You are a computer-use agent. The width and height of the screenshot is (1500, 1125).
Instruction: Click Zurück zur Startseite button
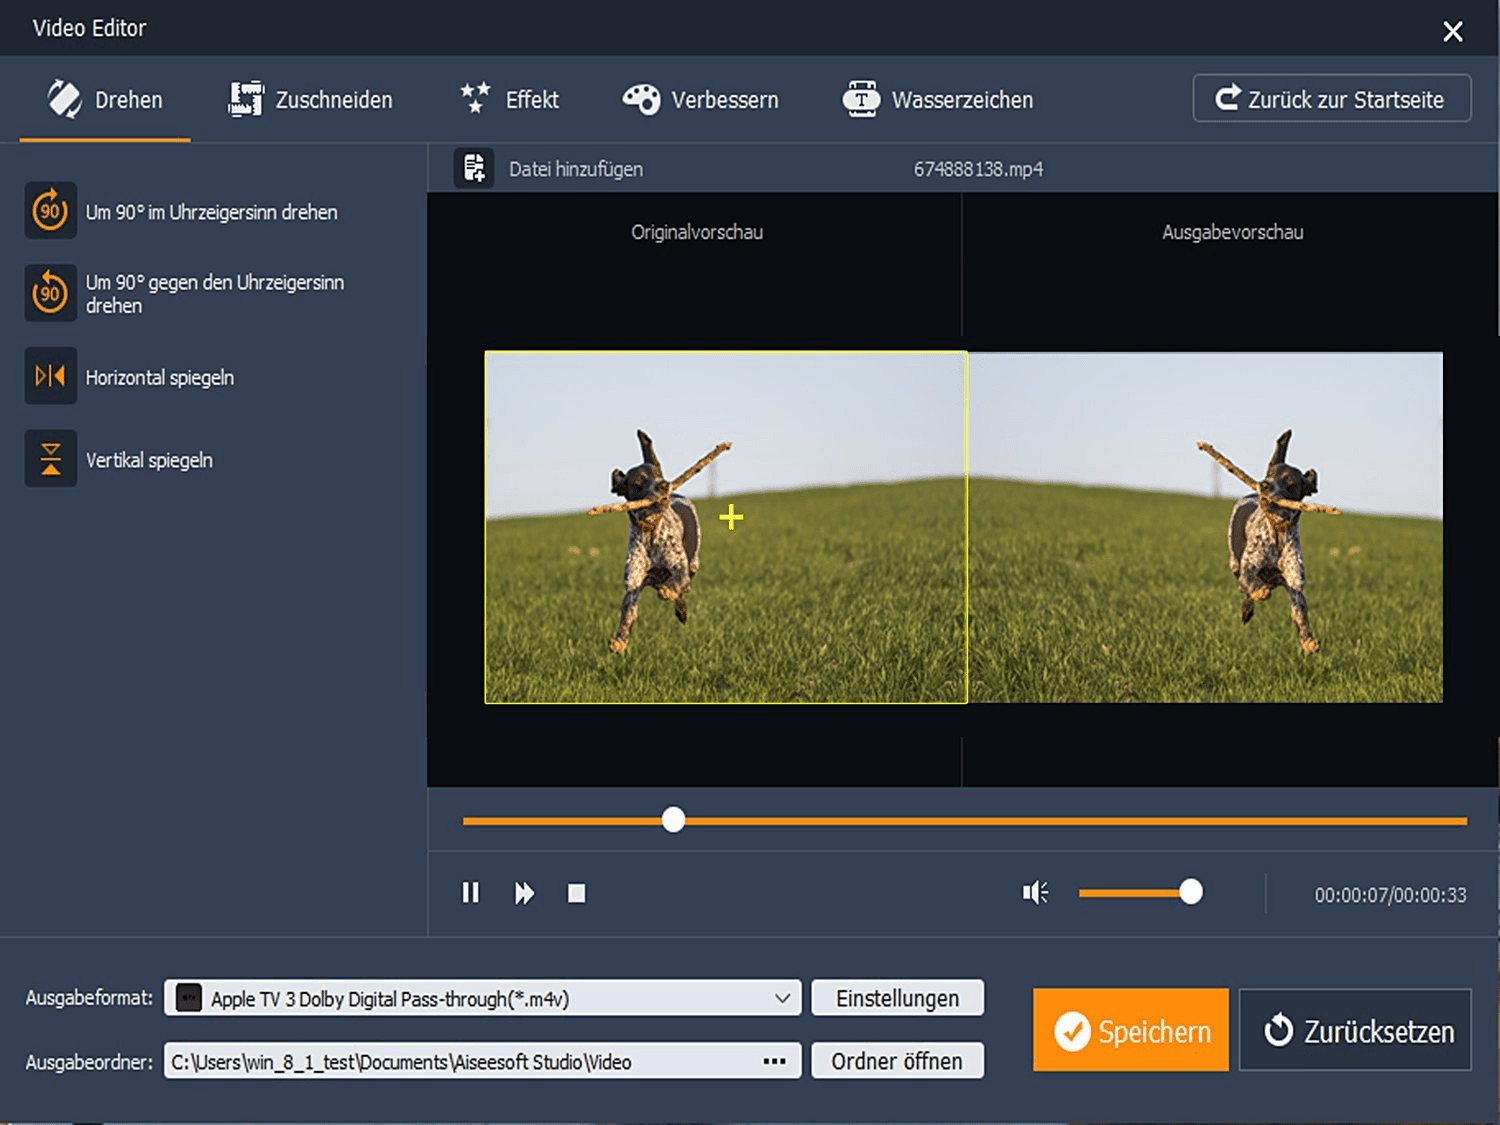pos(1331,99)
